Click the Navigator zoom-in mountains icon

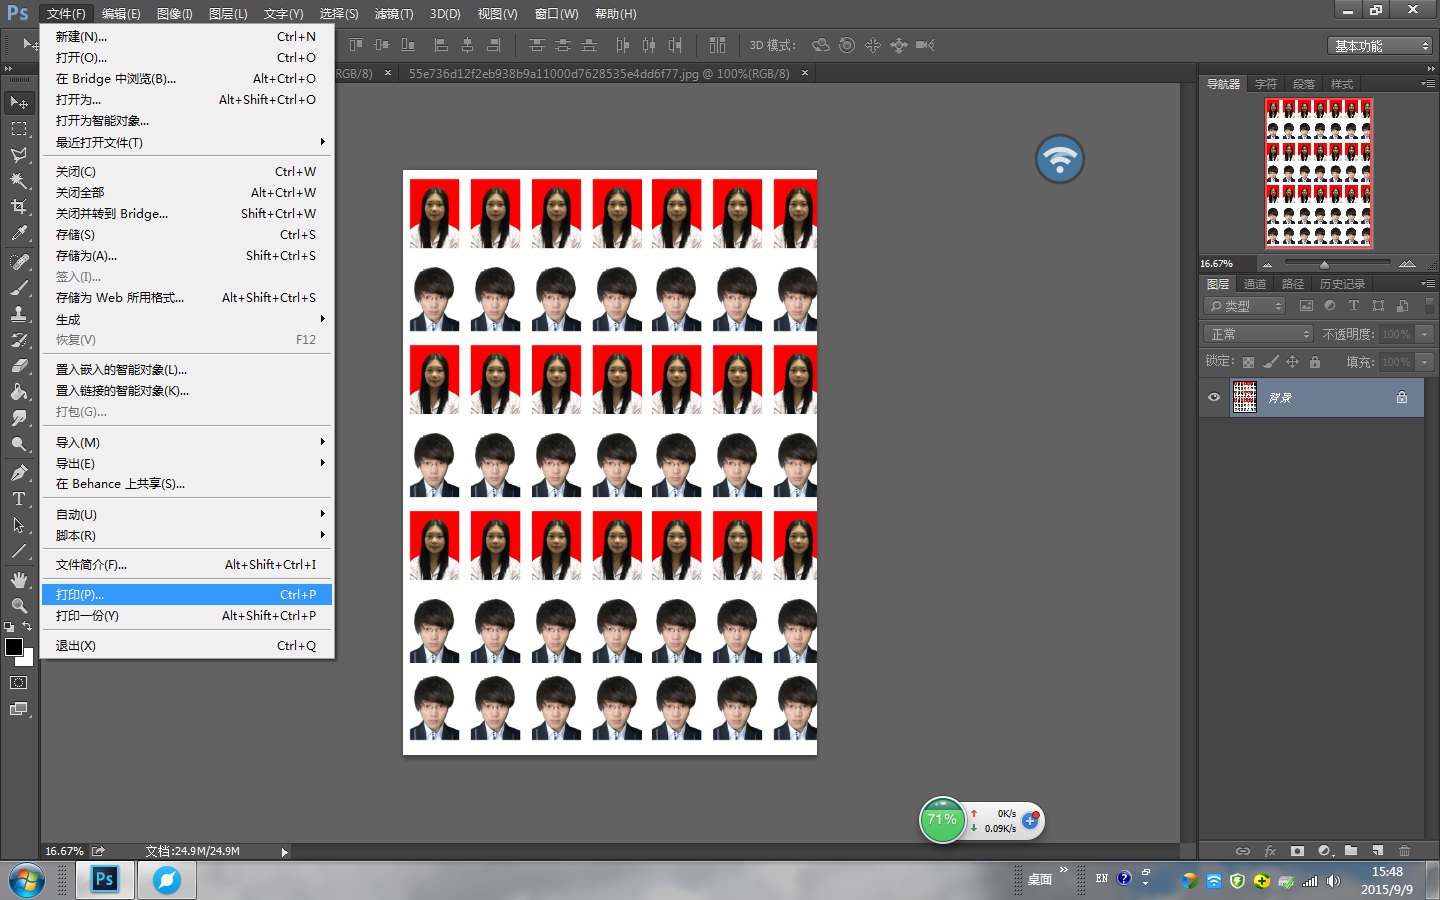click(x=1407, y=264)
